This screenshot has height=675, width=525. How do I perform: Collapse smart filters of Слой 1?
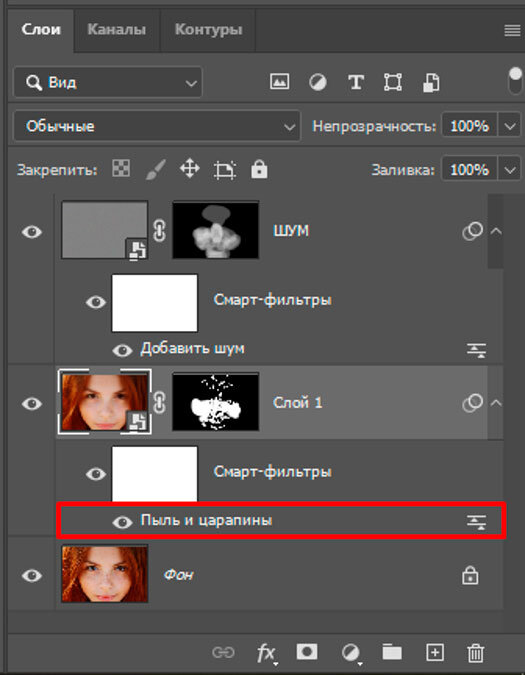(496, 403)
